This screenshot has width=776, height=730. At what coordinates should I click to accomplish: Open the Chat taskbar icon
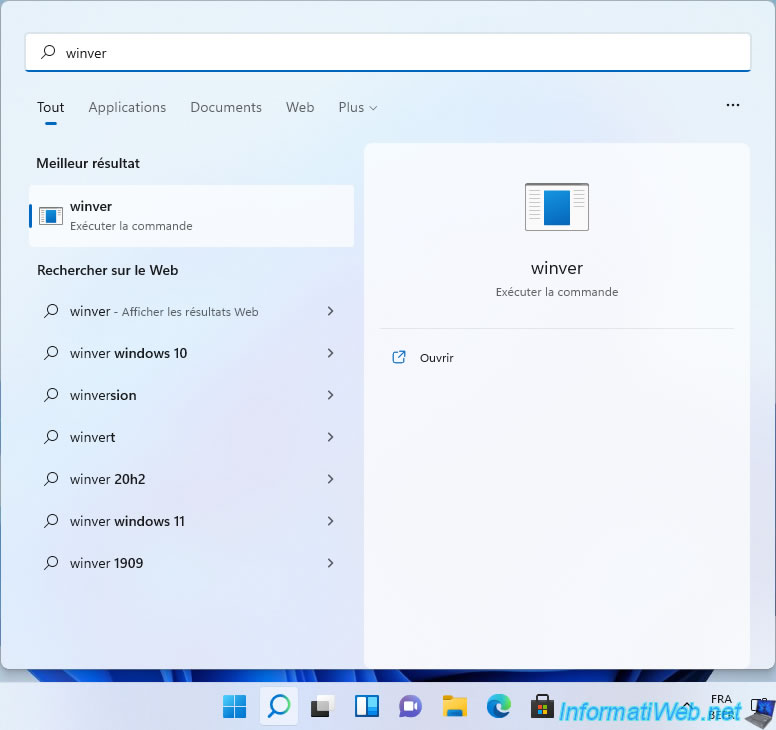click(x=410, y=706)
